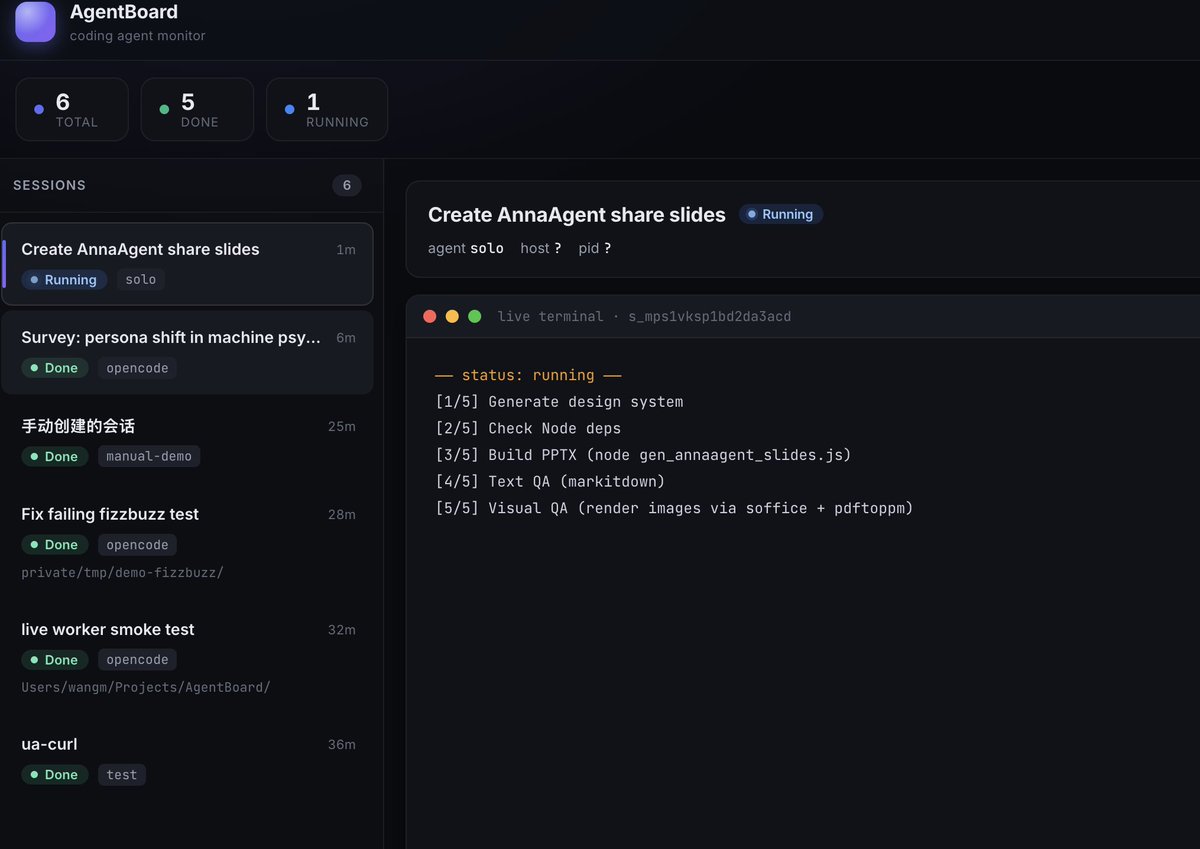Open the Fix failing fizzbuzz test session
1200x849 pixels.
click(187, 543)
